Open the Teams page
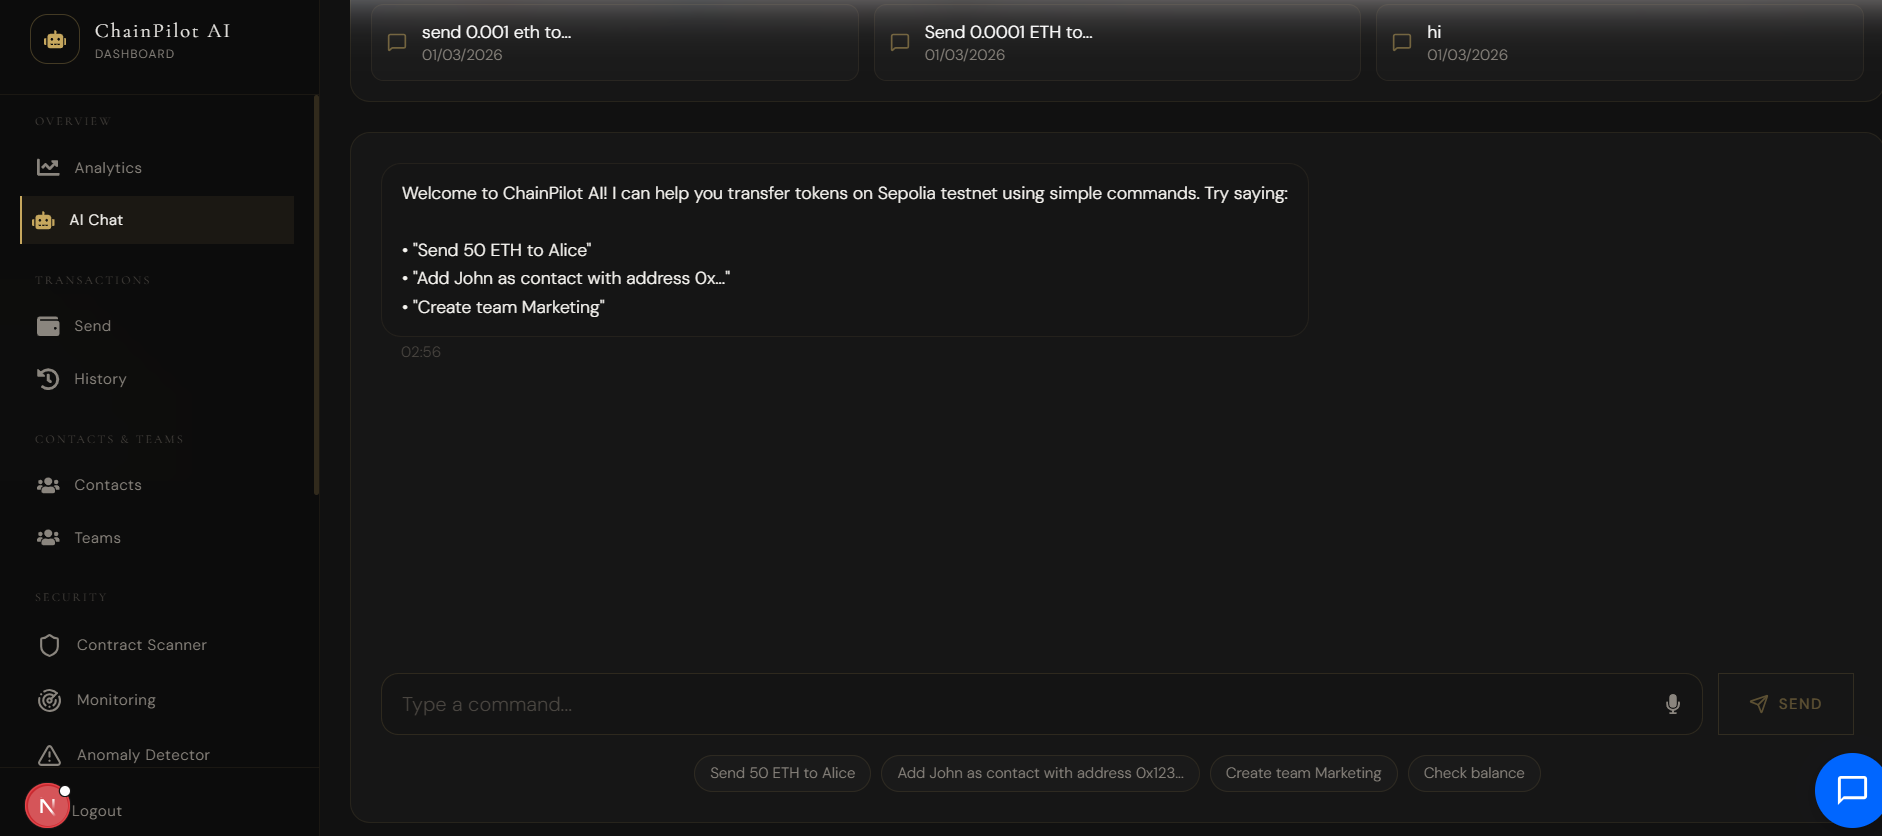The image size is (1882, 836). tap(97, 538)
